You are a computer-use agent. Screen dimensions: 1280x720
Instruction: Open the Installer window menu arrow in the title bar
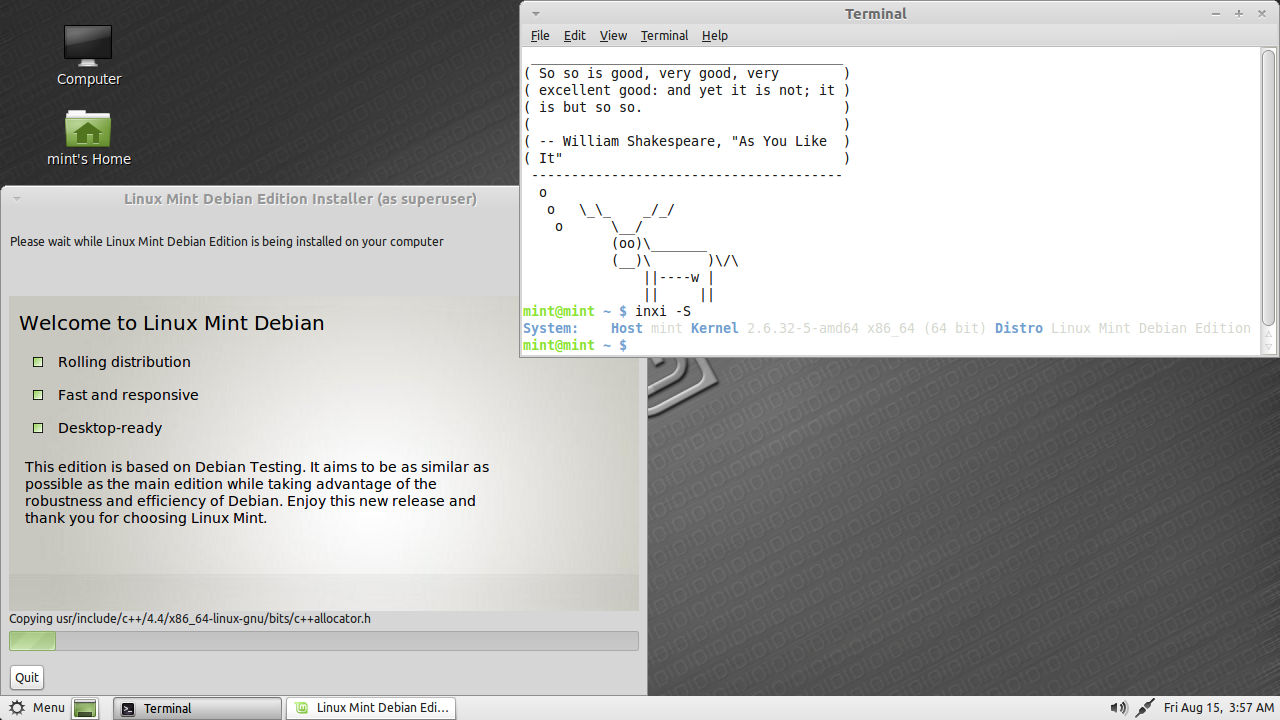point(16,199)
